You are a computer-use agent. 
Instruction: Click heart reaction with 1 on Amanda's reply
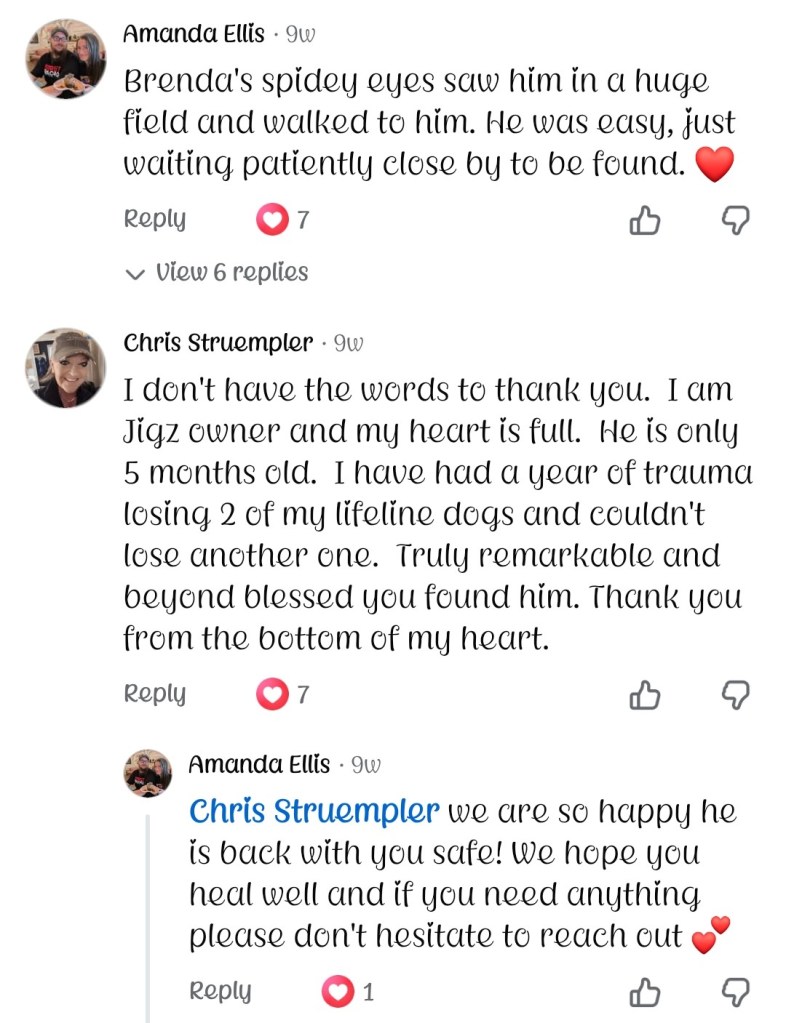tap(338, 992)
